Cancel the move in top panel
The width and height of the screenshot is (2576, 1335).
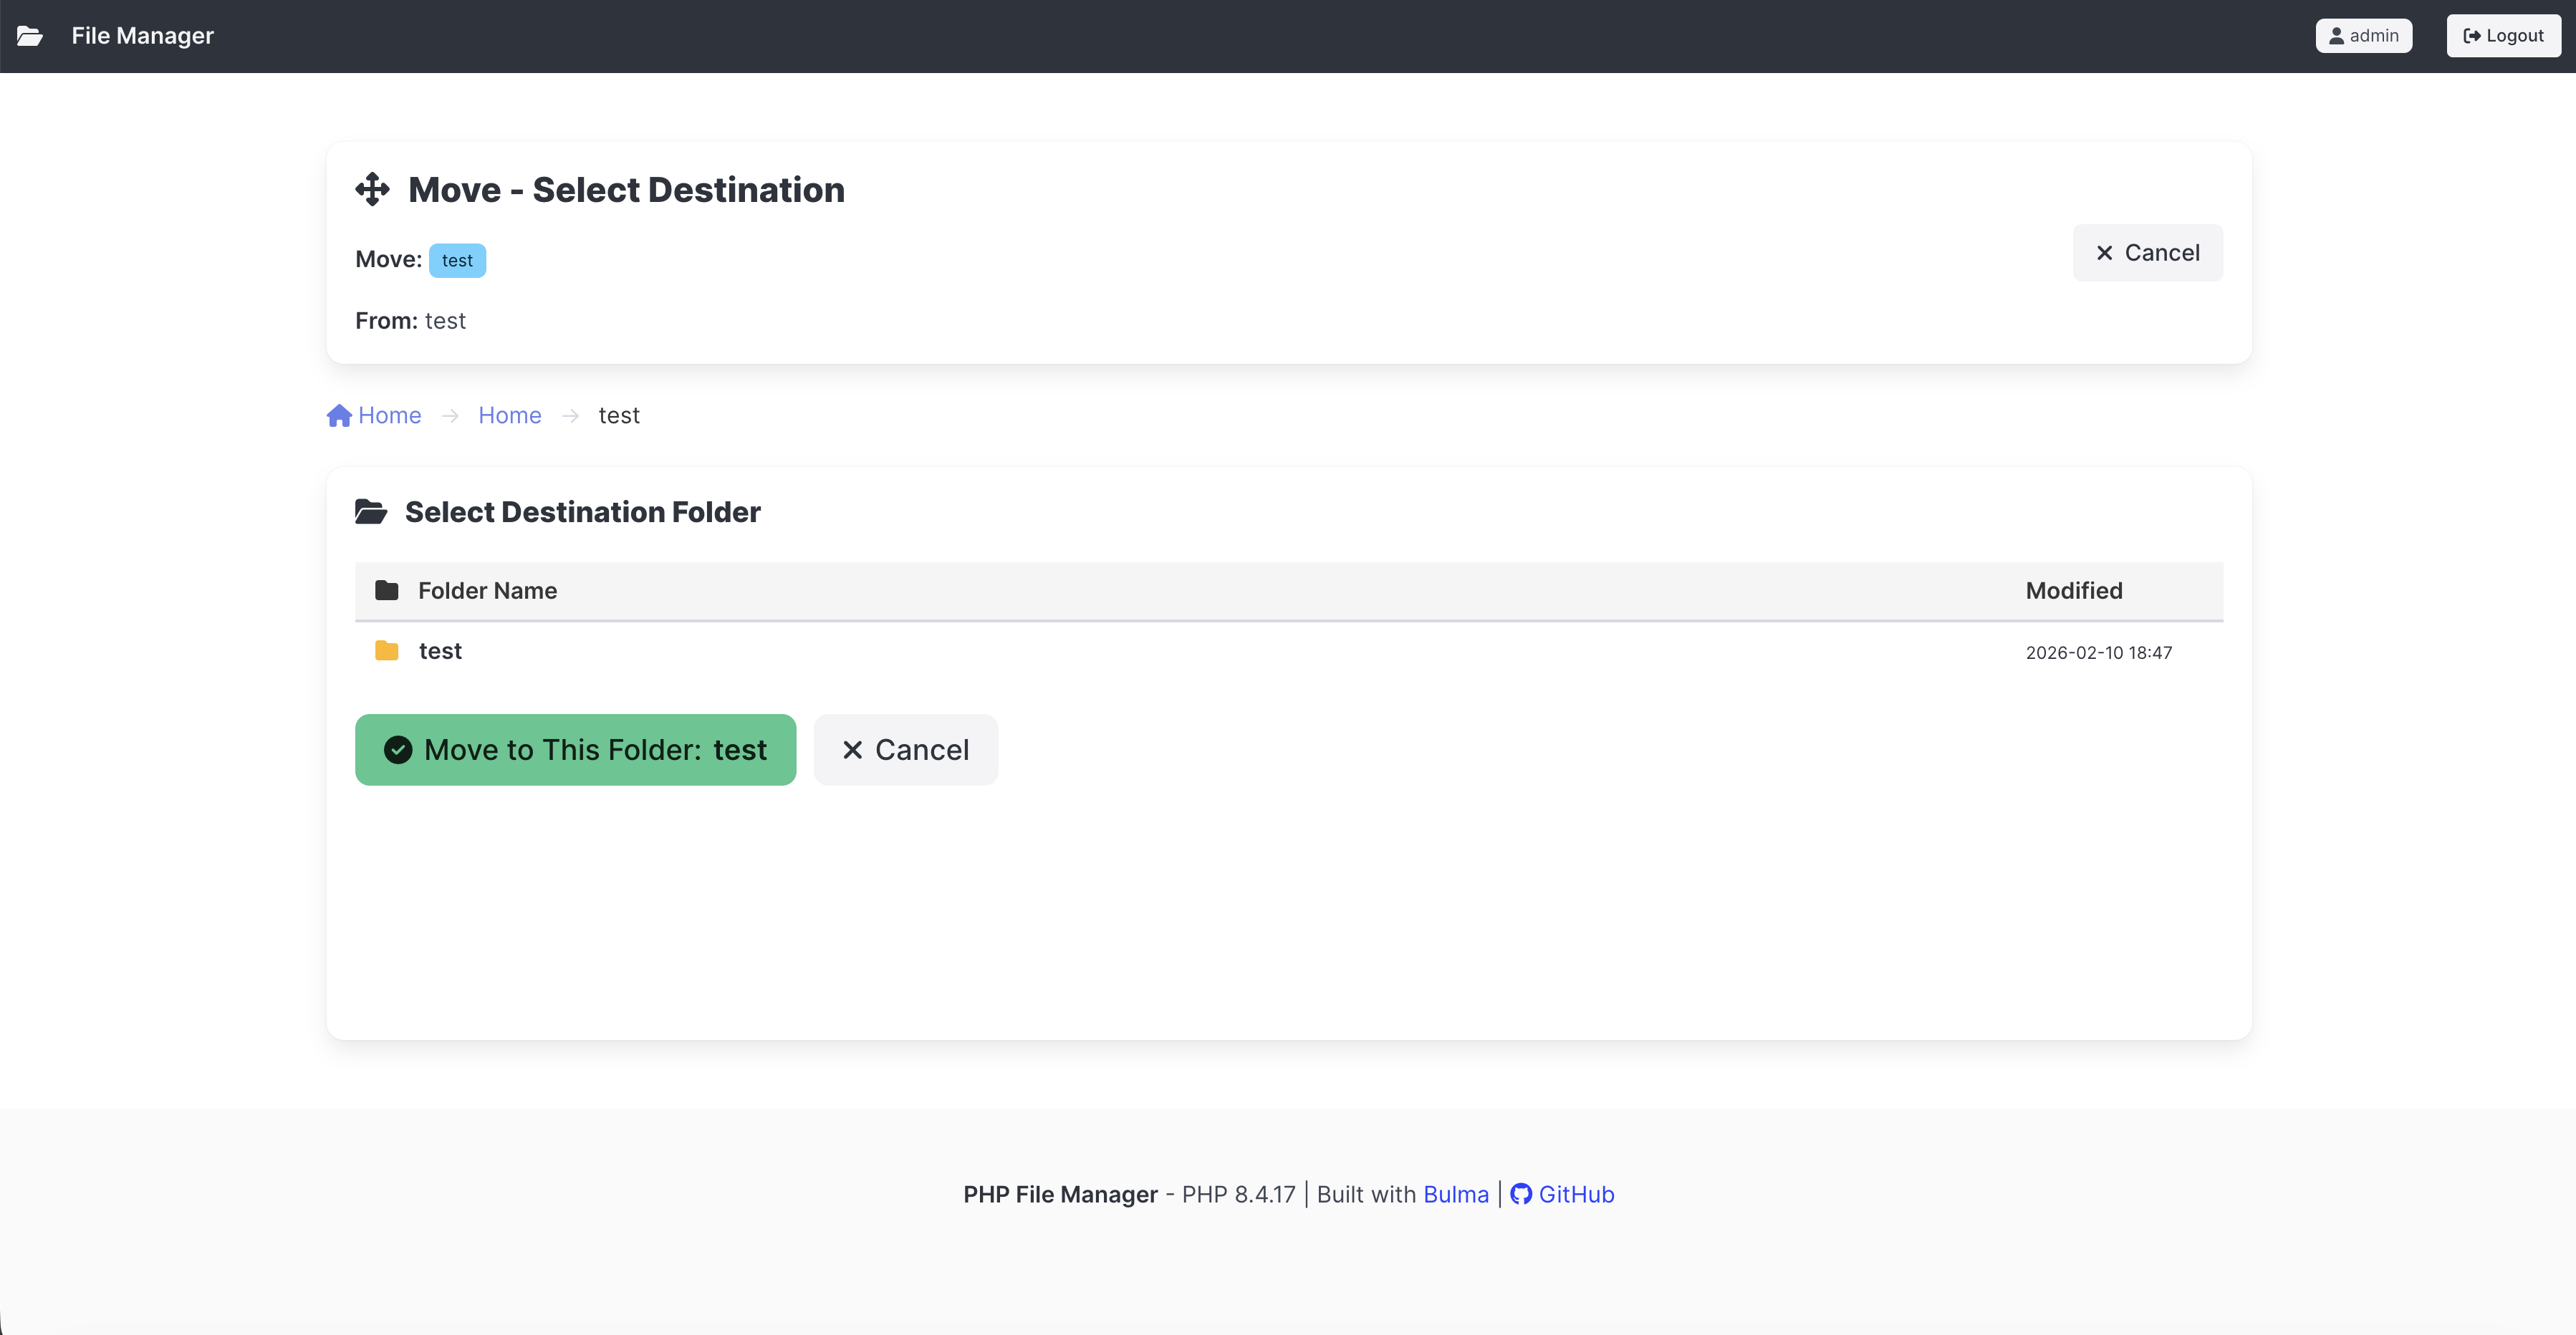click(x=2147, y=253)
